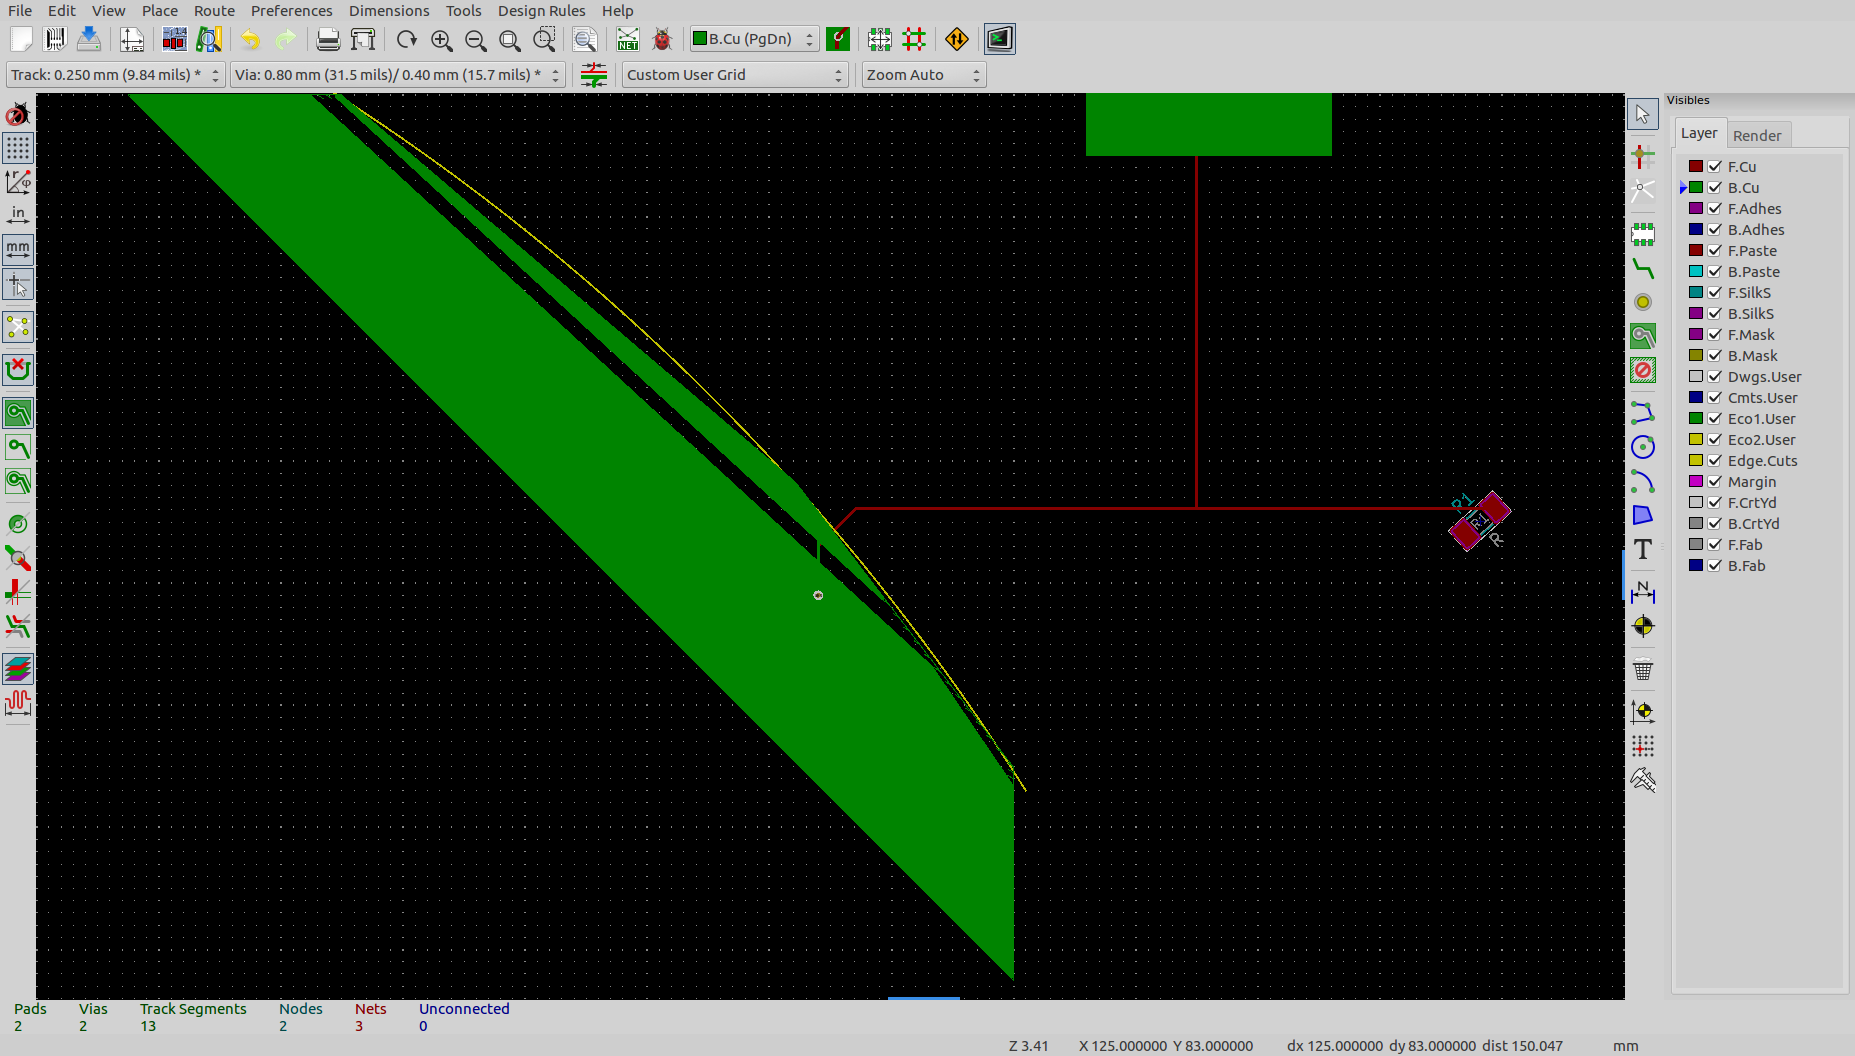Click the Read Netlist icon
Image resolution: width=1855 pixels, height=1056 pixels.
point(627,40)
